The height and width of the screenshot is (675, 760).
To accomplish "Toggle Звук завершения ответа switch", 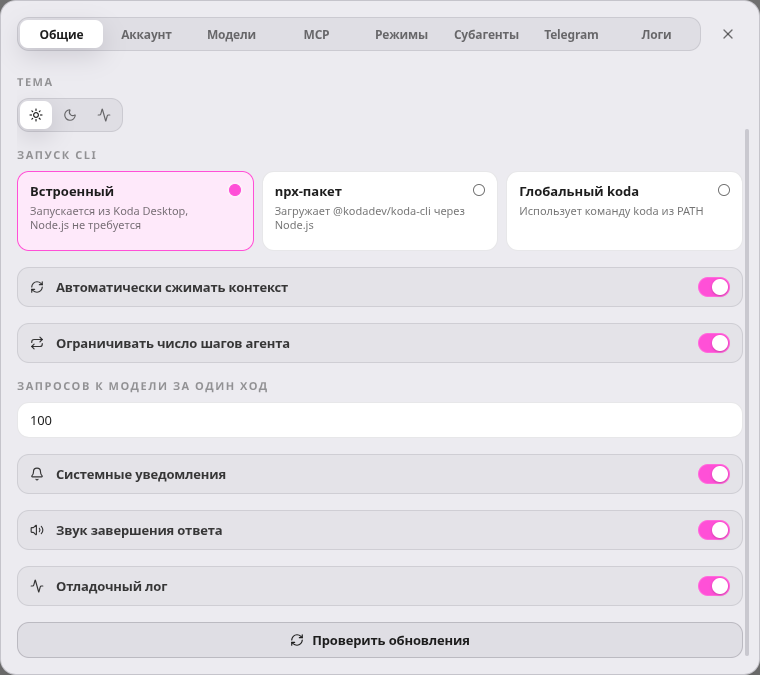I will (713, 531).
